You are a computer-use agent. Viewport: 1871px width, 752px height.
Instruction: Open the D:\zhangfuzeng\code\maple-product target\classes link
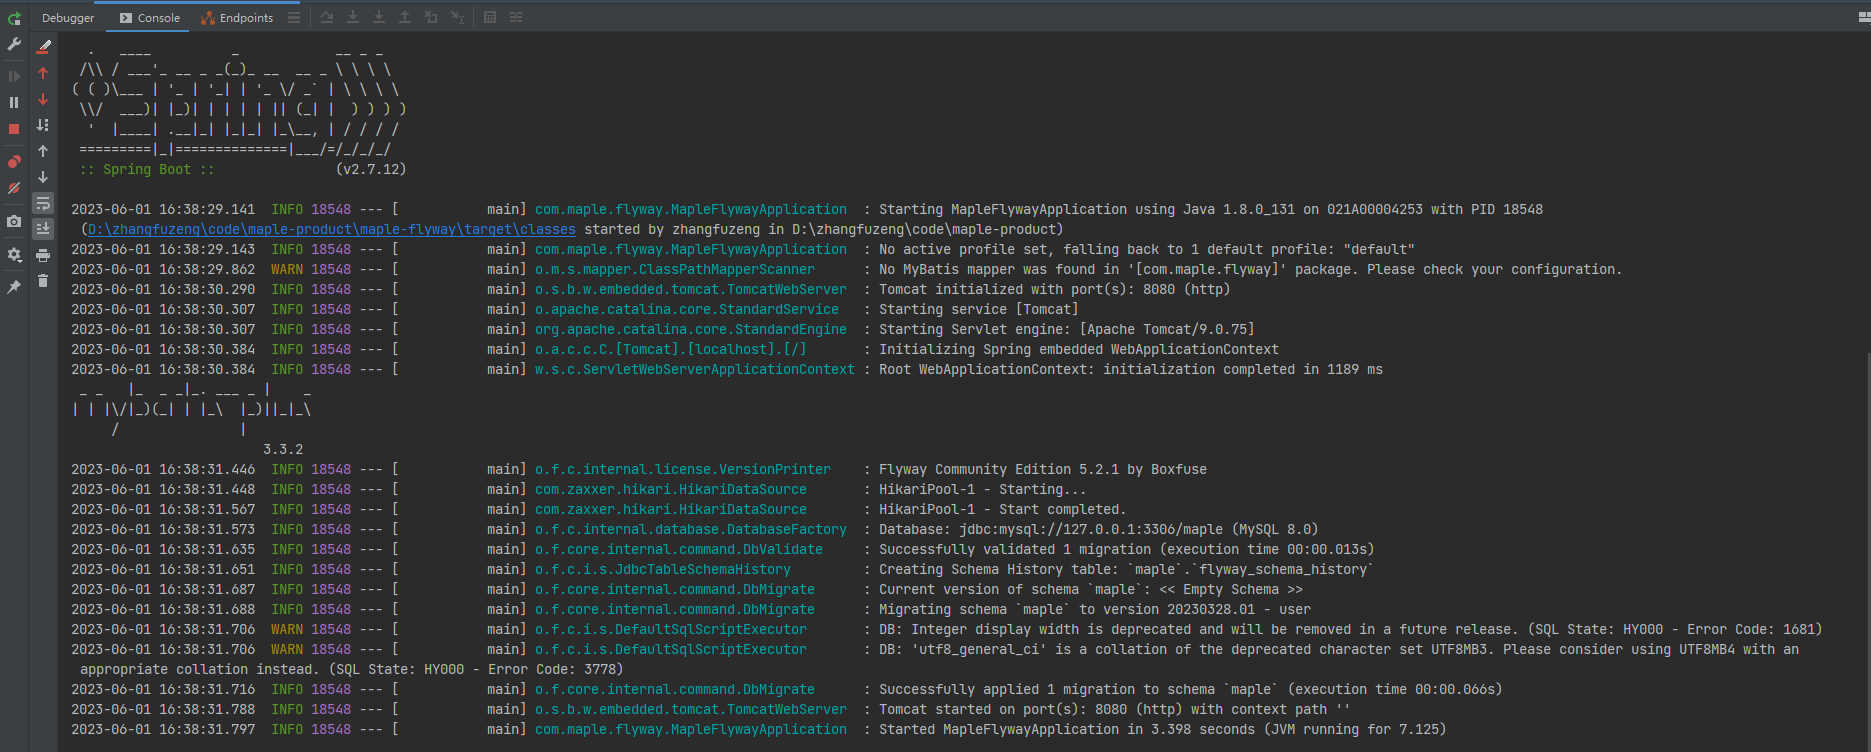click(332, 229)
